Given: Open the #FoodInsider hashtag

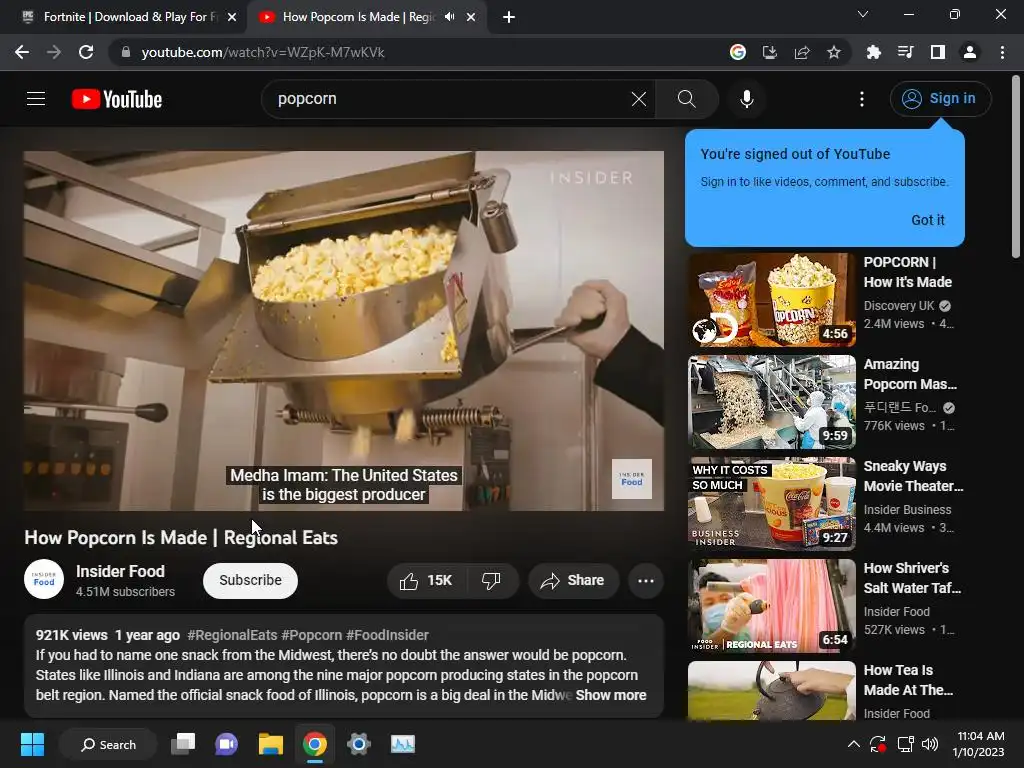Looking at the screenshot, I should point(387,635).
